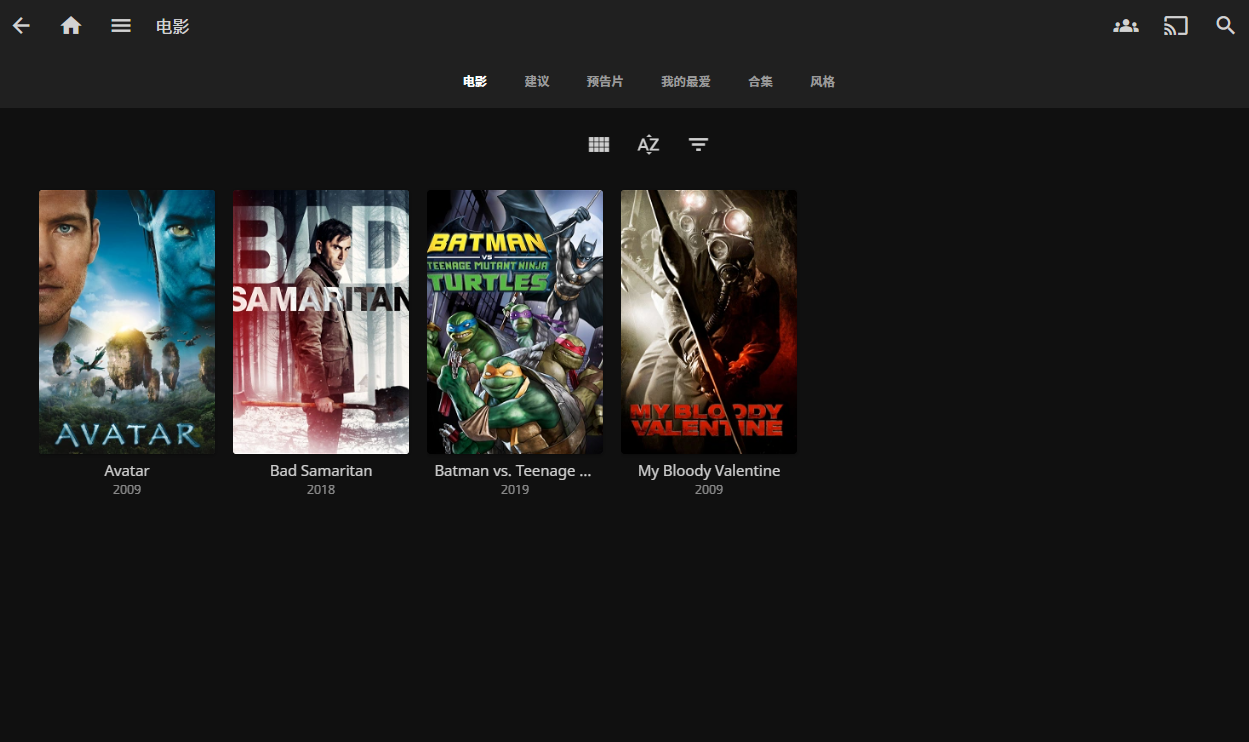Open the 合集 tab
1249x742 pixels.
[760, 82]
